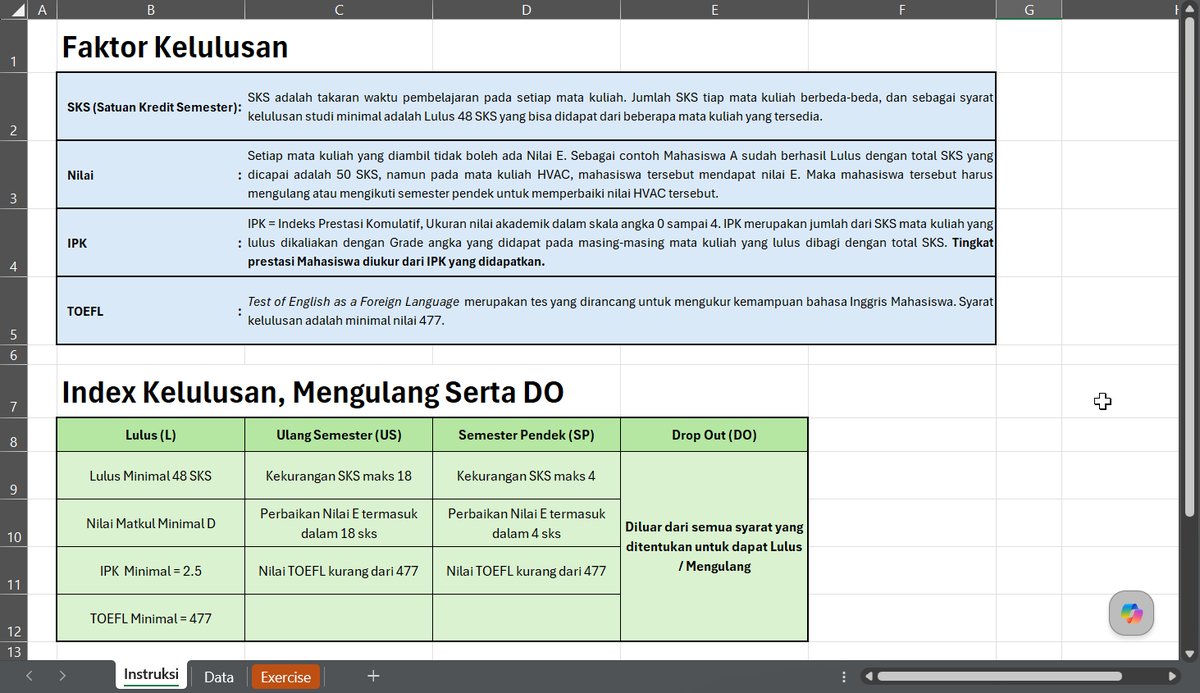
Task: Click the 'TOEFL Minimal = 477' cell
Action: (x=150, y=618)
